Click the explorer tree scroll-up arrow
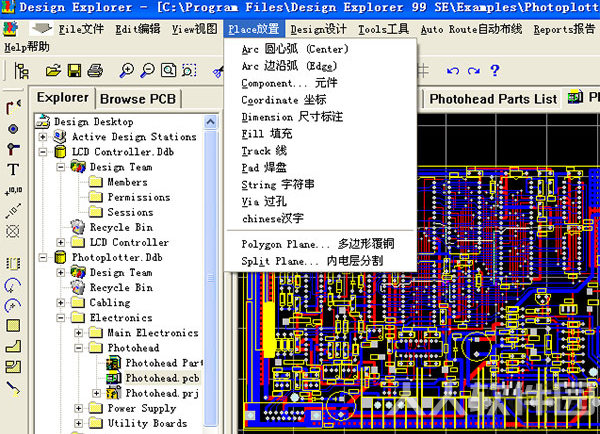Screen dimensions: 600x434 tap(210, 122)
